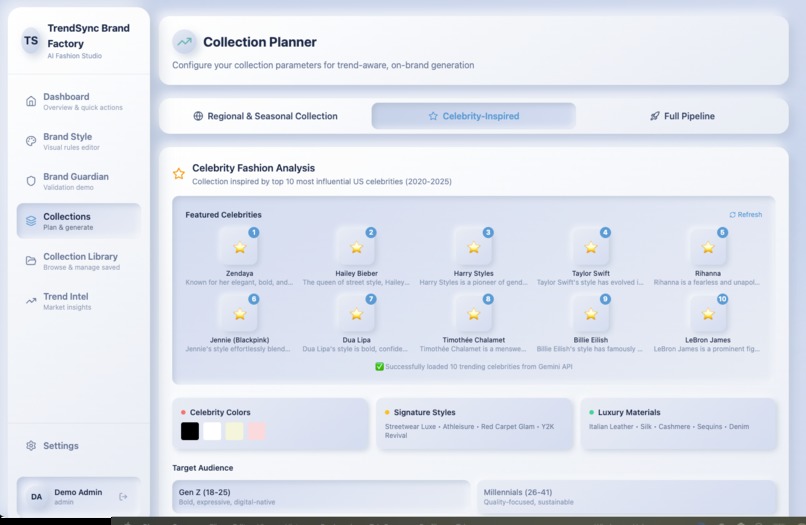Click the Luxury Materials card
The height and width of the screenshot is (525, 806).
[x=679, y=424]
